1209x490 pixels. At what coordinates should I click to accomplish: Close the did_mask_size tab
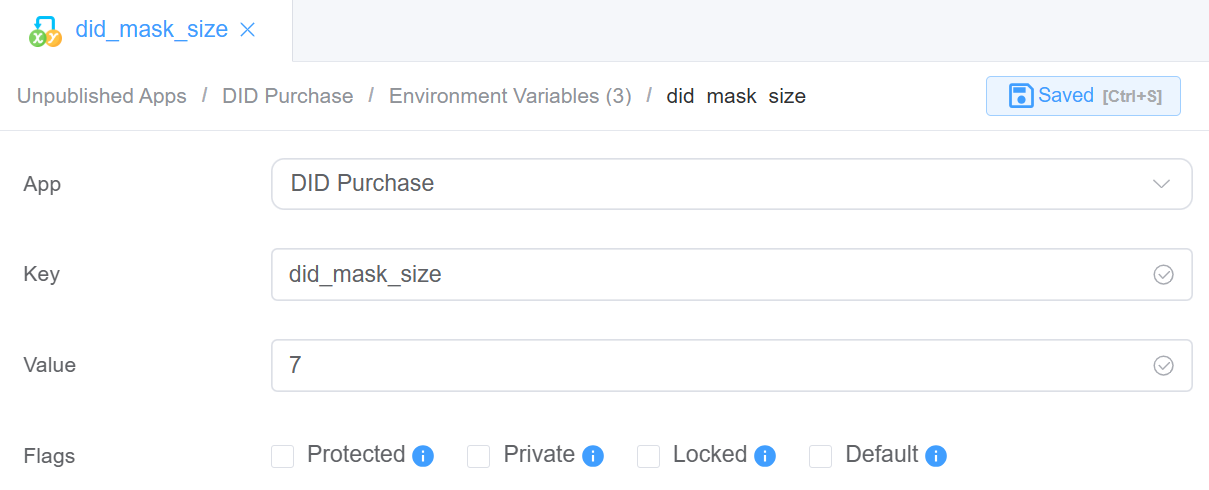(247, 30)
